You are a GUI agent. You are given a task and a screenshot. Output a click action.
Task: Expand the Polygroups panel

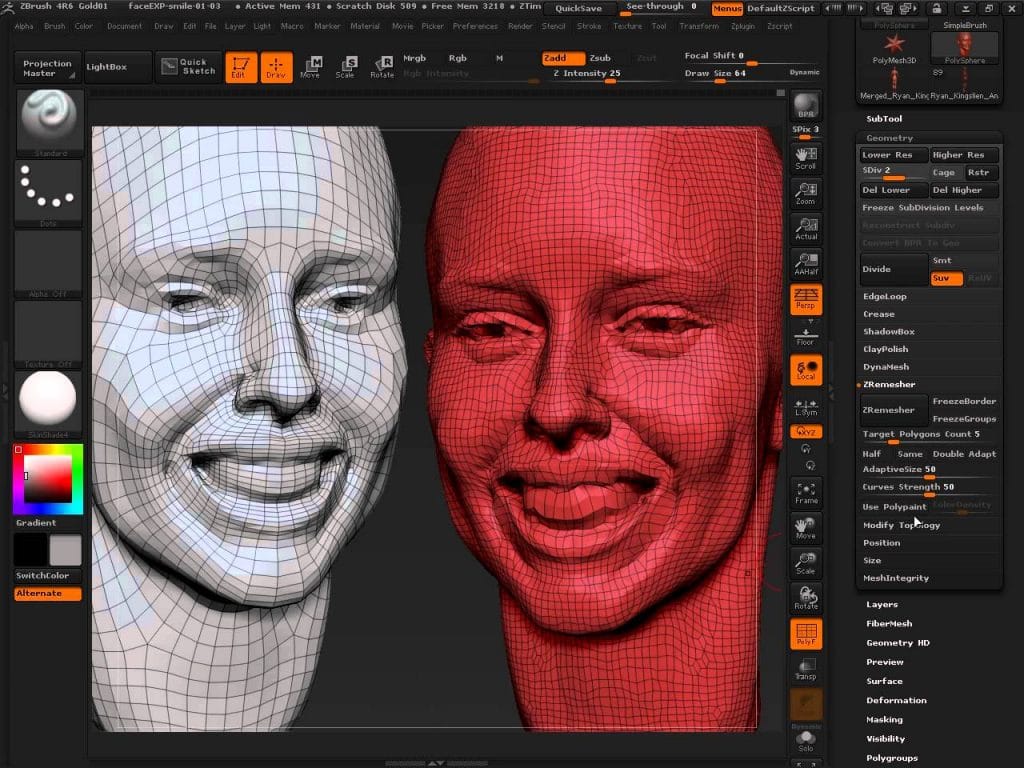(892, 758)
